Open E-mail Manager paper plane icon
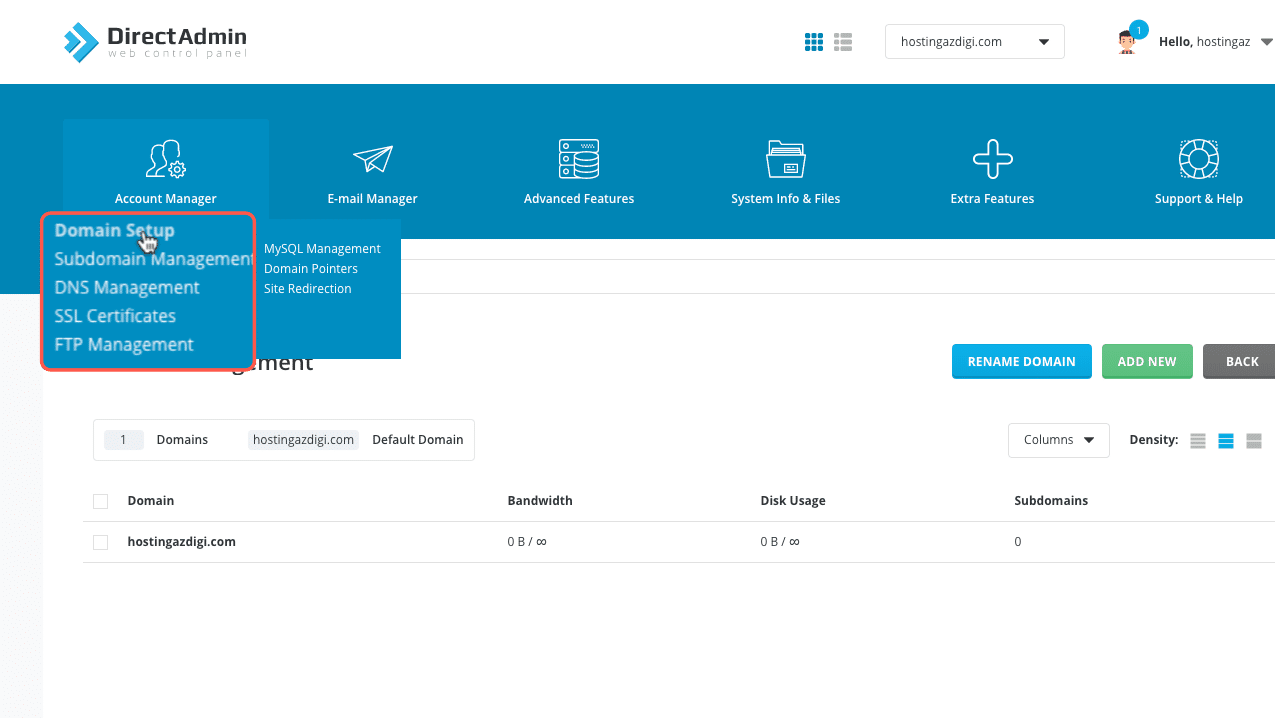The width and height of the screenshot is (1275, 718). [372, 160]
